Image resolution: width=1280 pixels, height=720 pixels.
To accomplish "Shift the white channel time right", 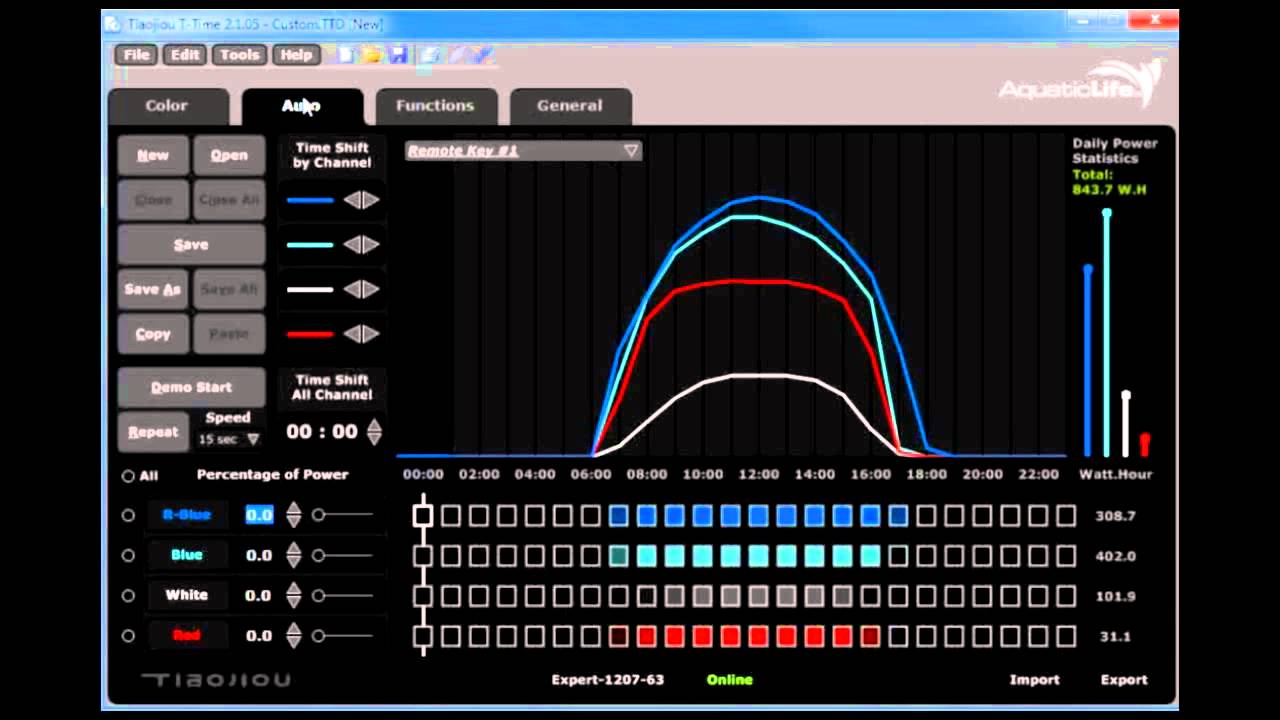I will 371,290.
